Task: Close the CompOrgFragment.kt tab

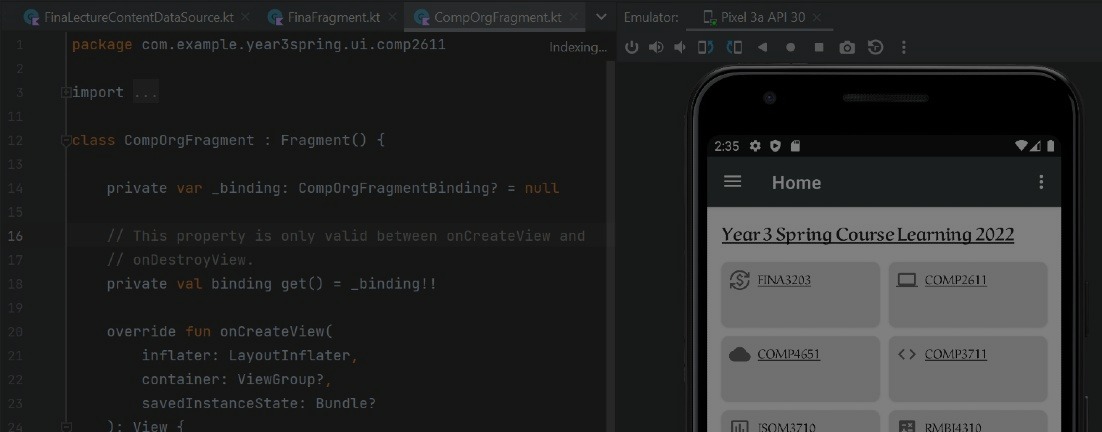Action: click(x=573, y=17)
